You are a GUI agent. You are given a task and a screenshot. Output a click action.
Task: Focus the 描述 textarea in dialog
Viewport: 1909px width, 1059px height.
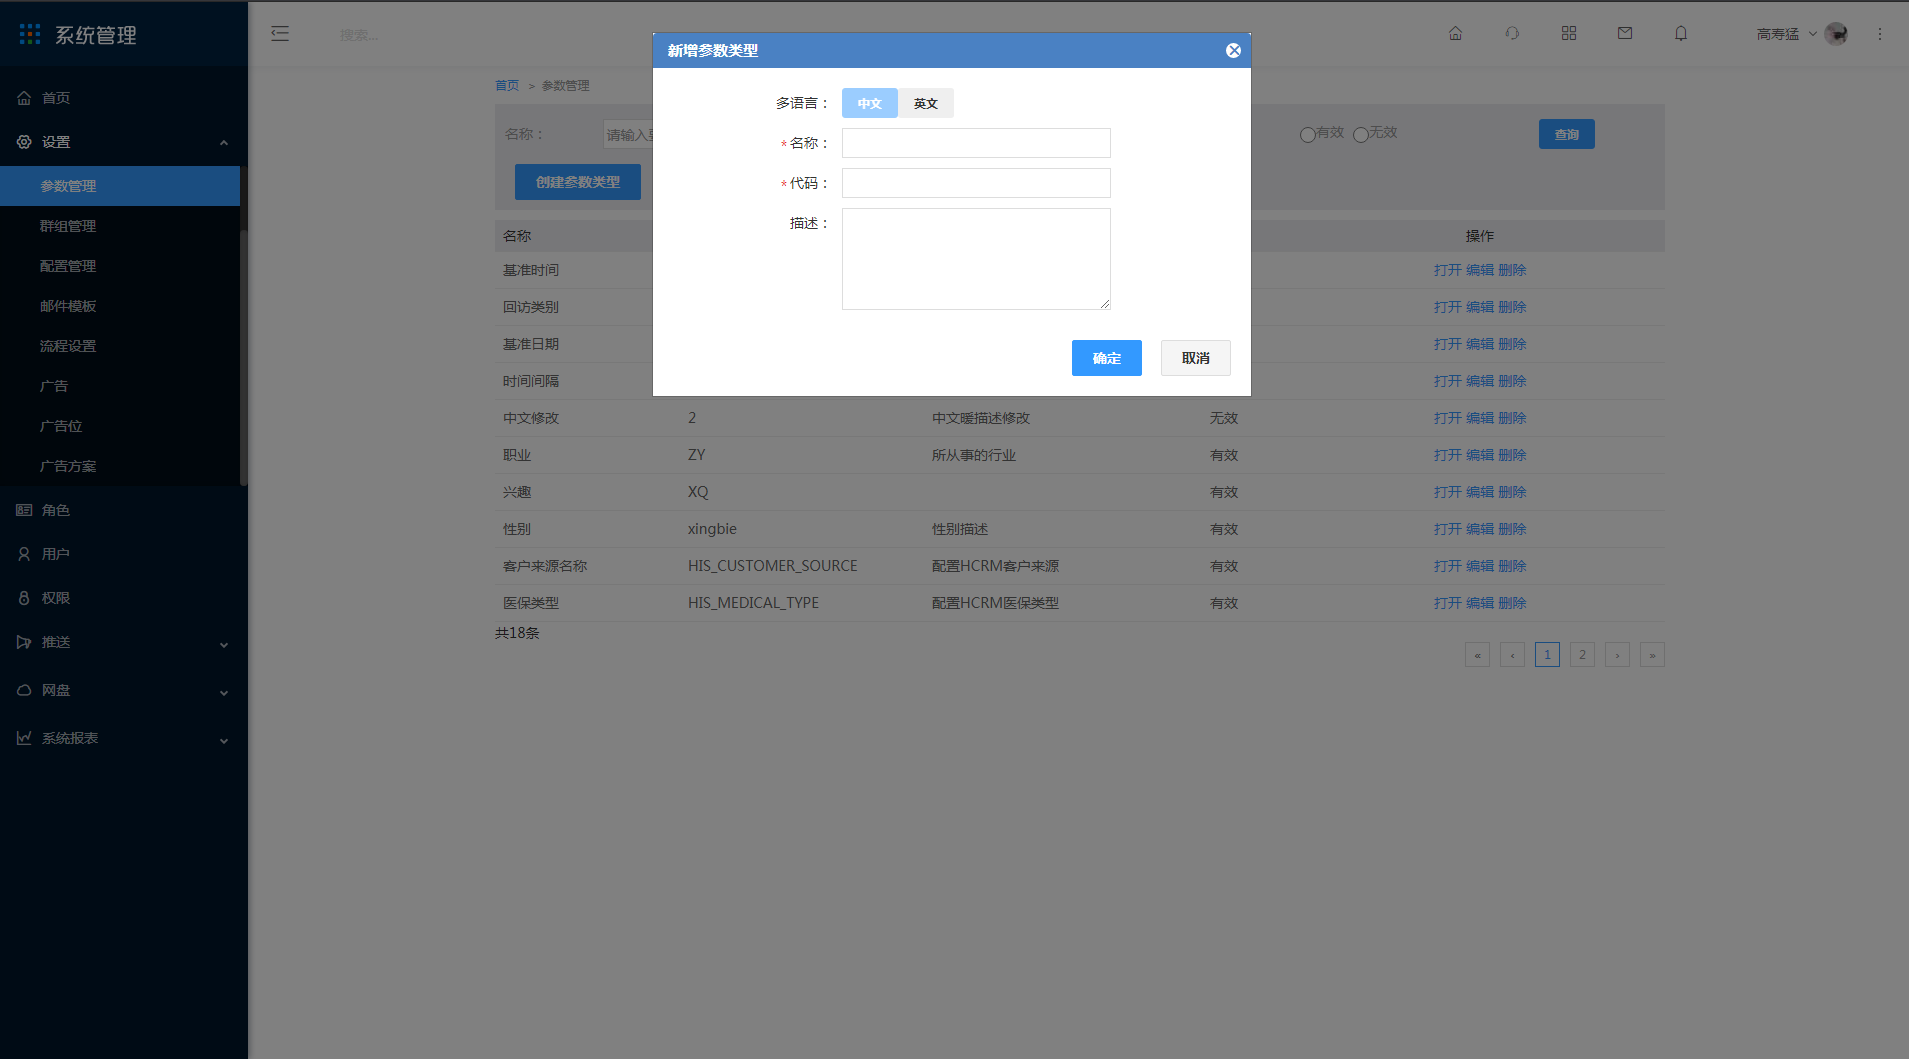point(976,259)
